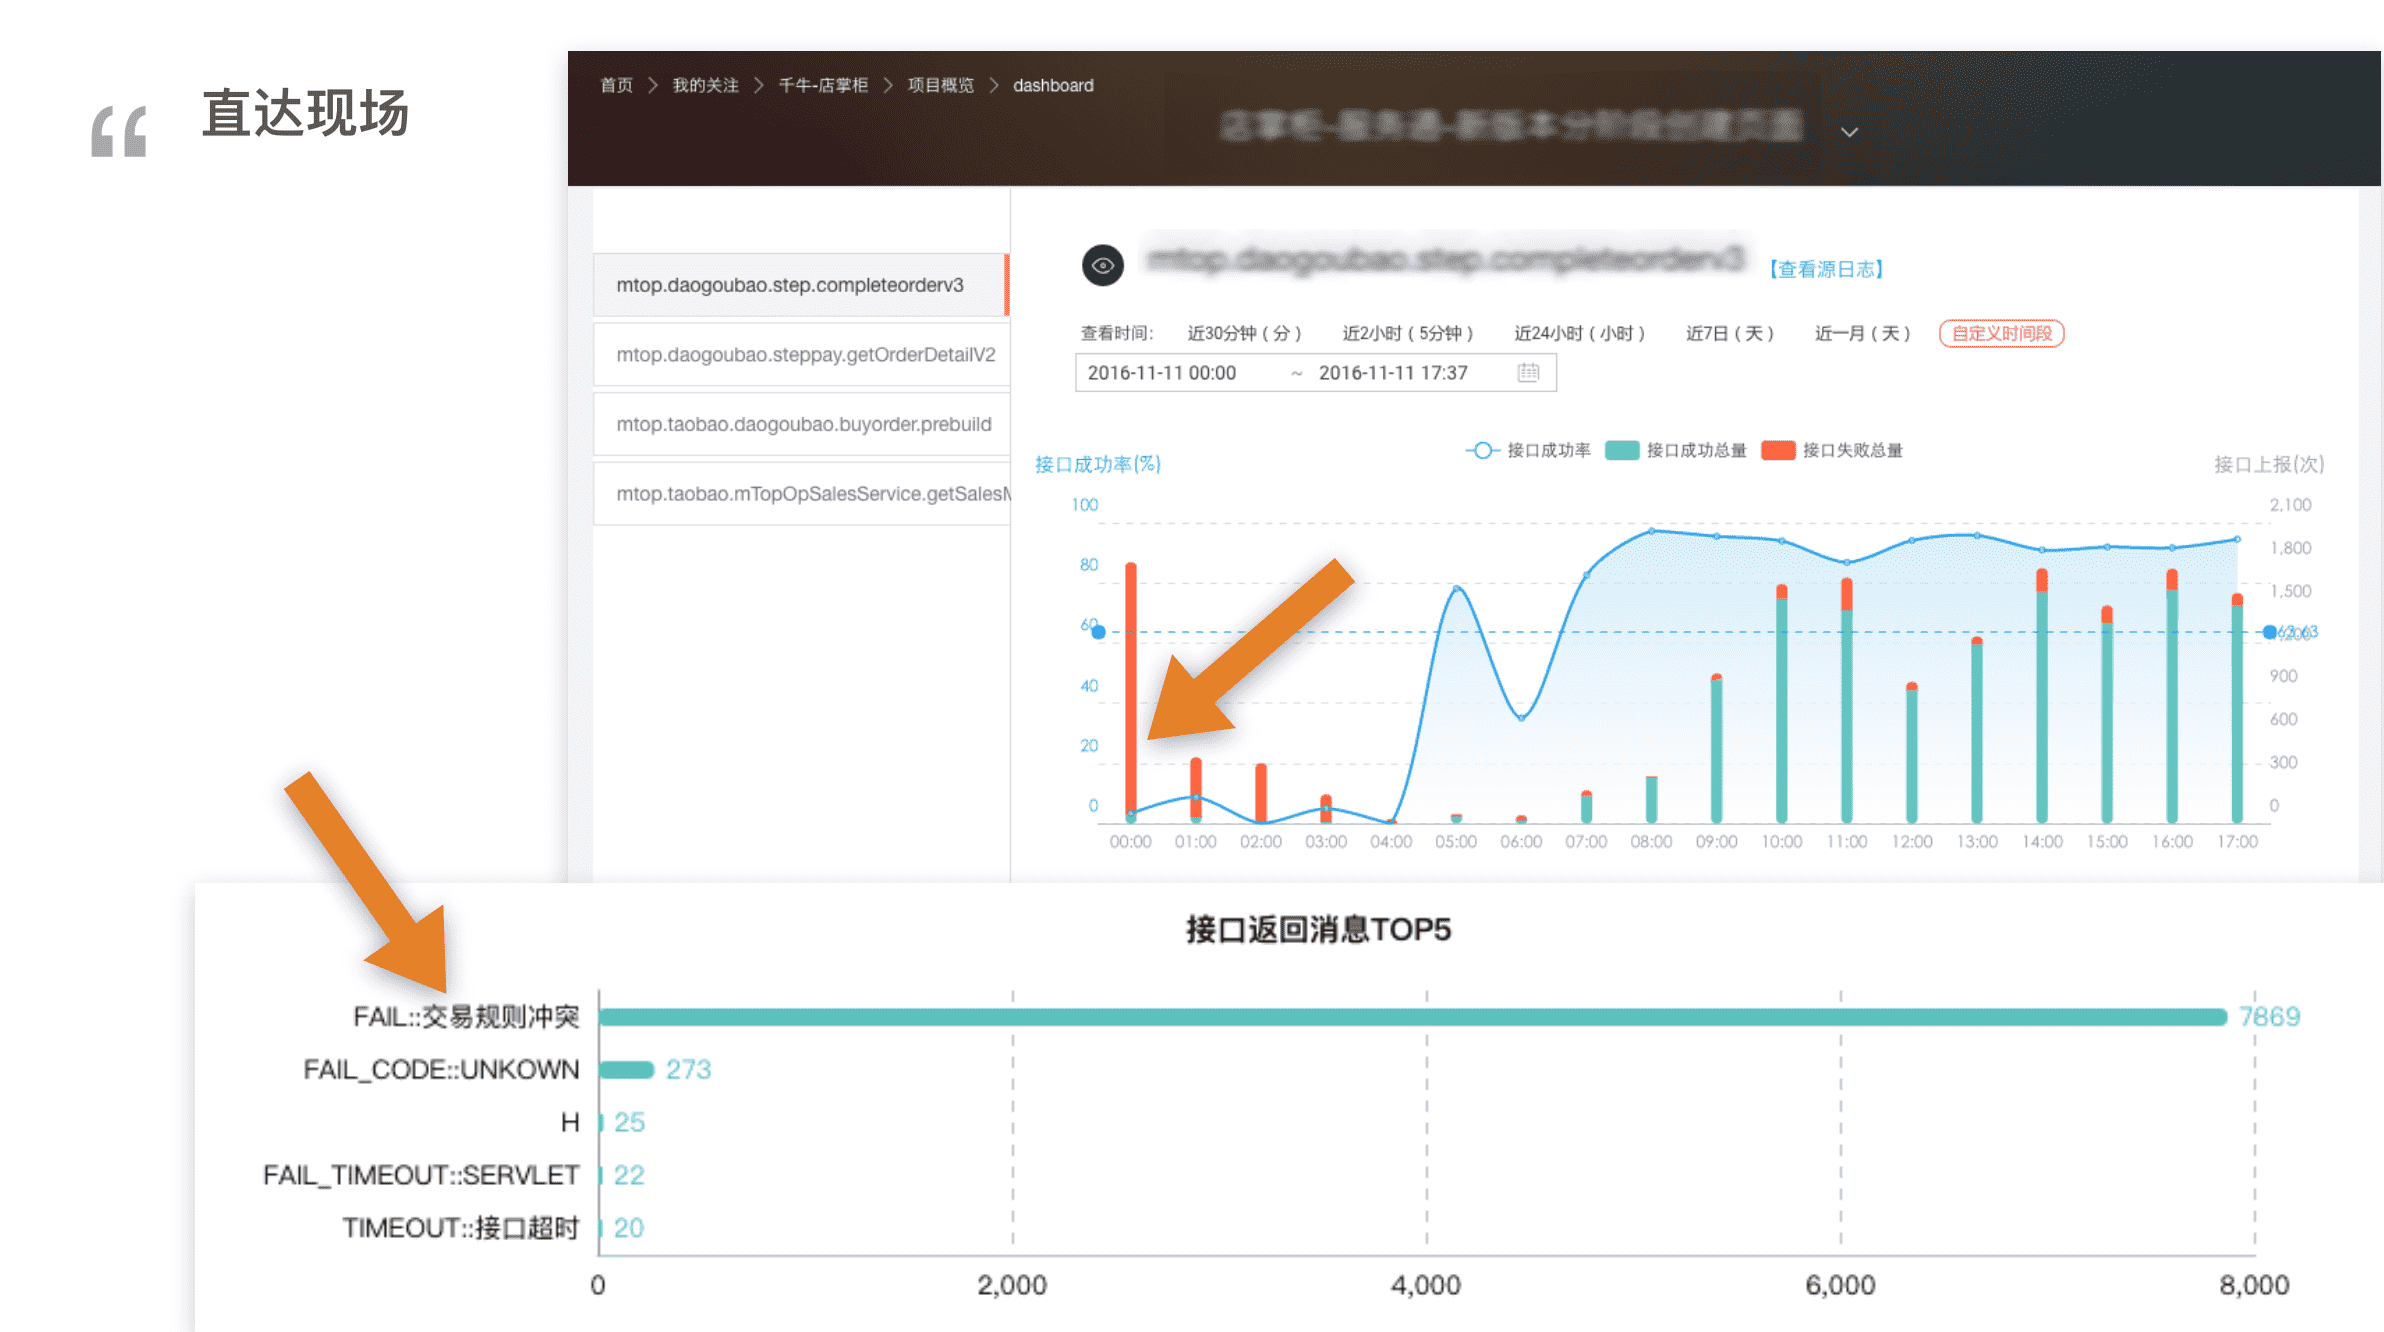The width and height of the screenshot is (2384, 1332).
Task: Choose 近7日 time range option
Action: pyautogui.click(x=1729, y=333)
